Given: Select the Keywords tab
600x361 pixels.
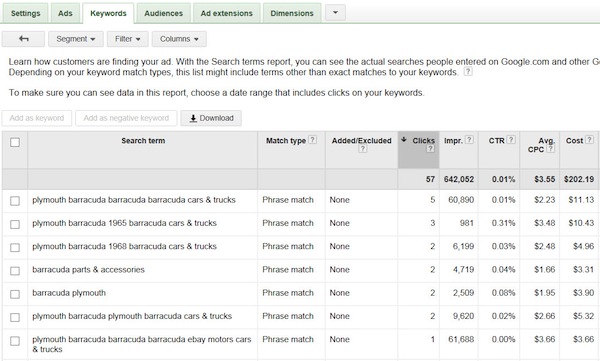Looking at the screenshot, I should click(x=108, y=13).
